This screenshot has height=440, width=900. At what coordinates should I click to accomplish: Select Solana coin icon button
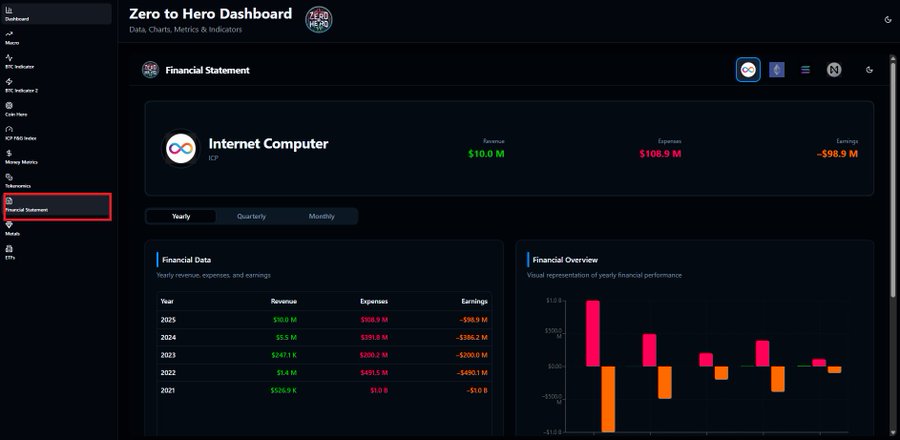point(805,70)
